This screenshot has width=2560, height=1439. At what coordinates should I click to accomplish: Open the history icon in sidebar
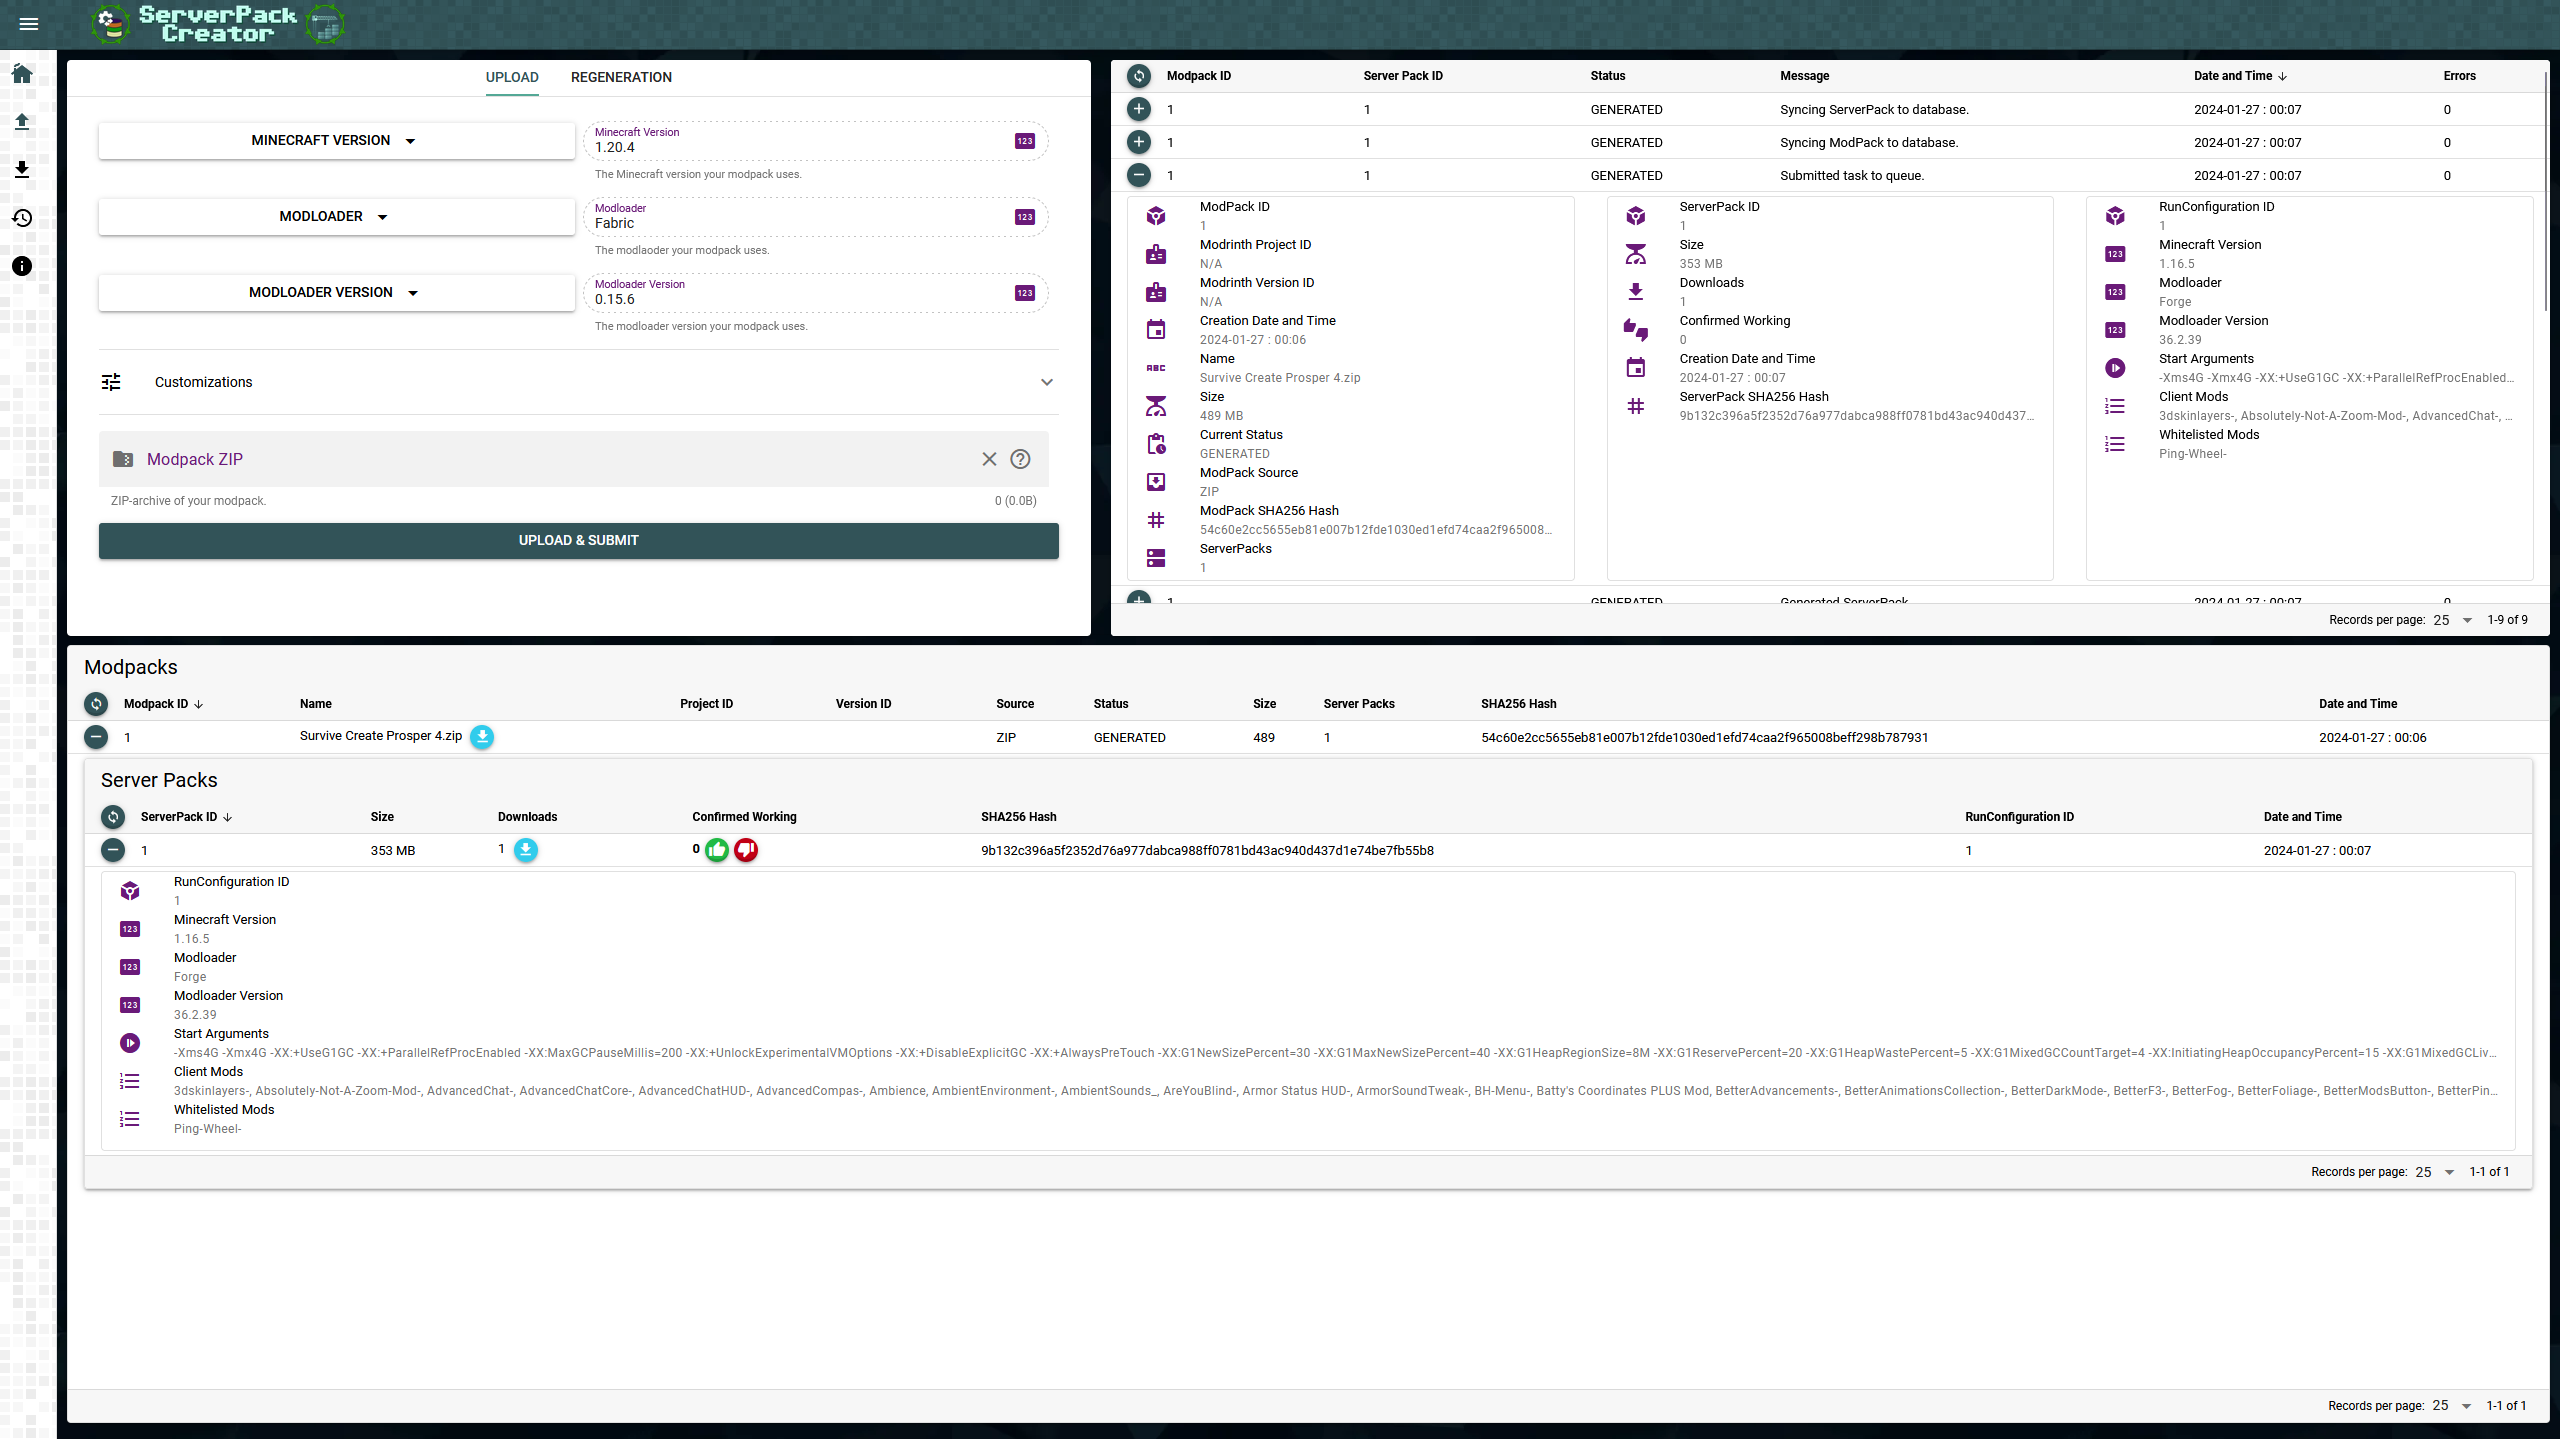(22, 218)
